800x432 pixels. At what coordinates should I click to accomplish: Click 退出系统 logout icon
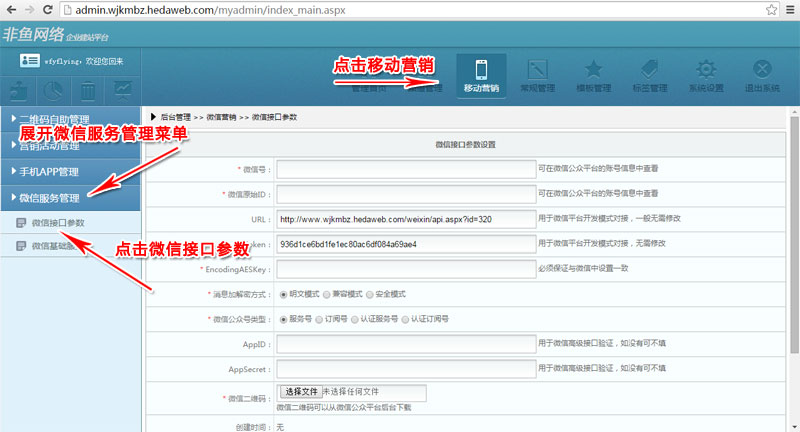tap(762, 75)
